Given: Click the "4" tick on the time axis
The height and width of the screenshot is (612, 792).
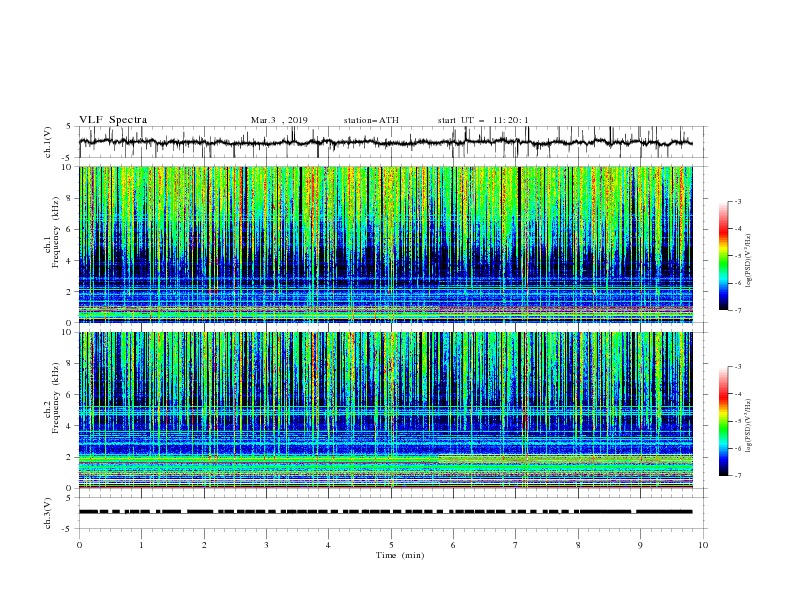Looking at the screenshot, I should click(x=328, y=545).
